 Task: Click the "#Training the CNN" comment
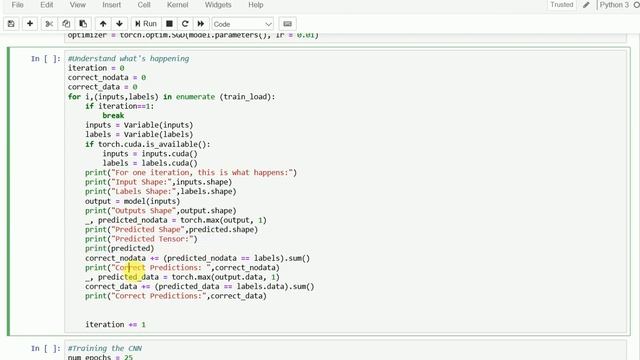pyautogui.click(x=105, y=348)
